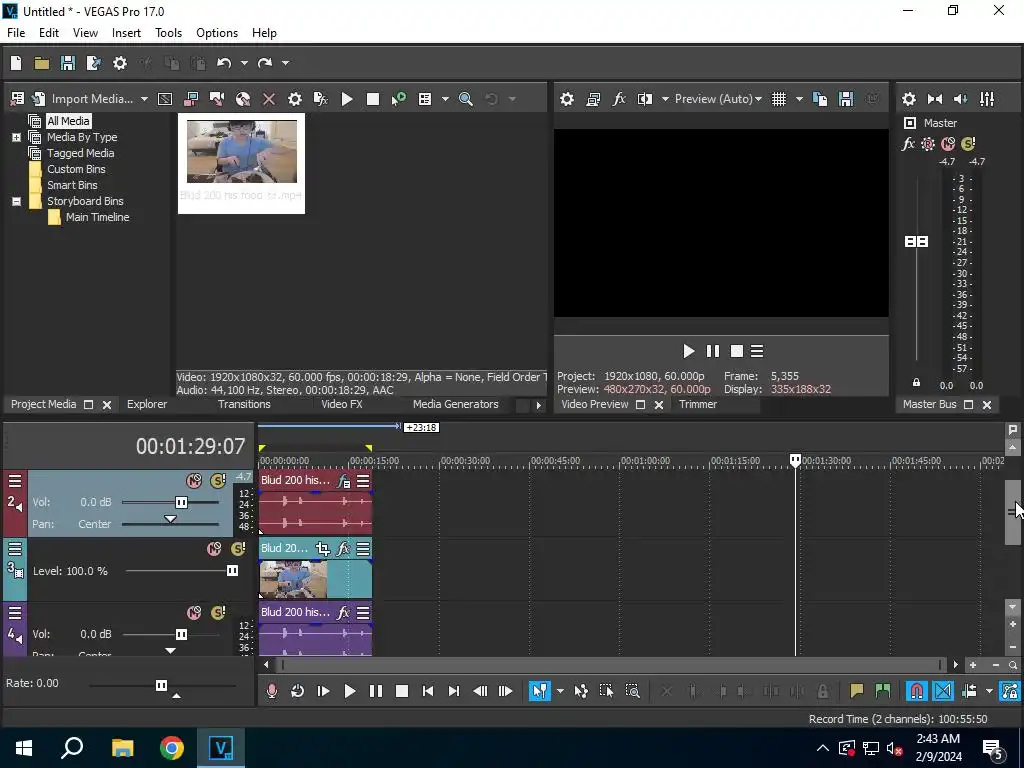
Task: Open the Insert menu
Action: [126, 33]
